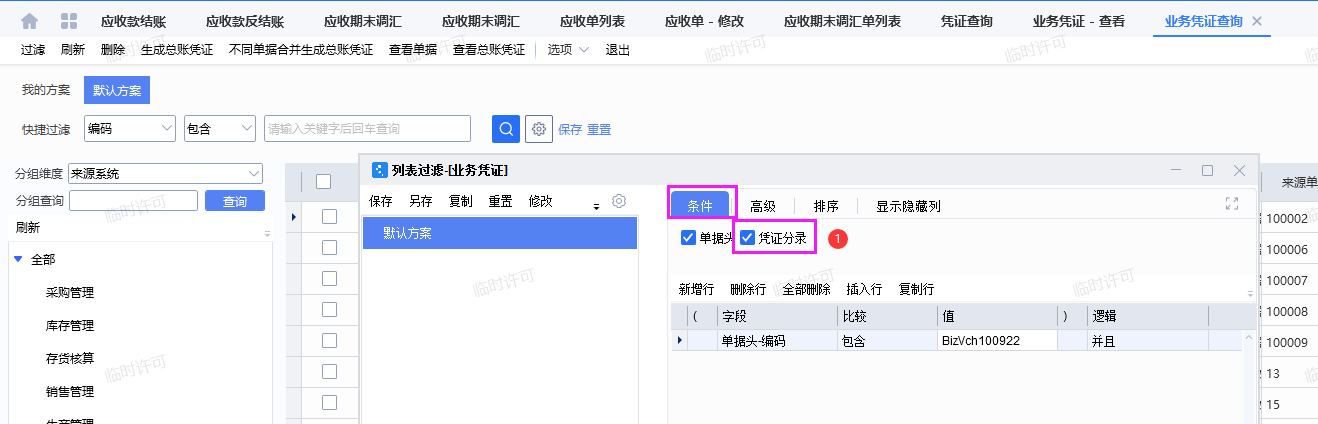Image resolution: width=1318 pixels, height=424 pixels.
Task: Expand the 分组维度 来源系统 dropdown
Action: 165,173
